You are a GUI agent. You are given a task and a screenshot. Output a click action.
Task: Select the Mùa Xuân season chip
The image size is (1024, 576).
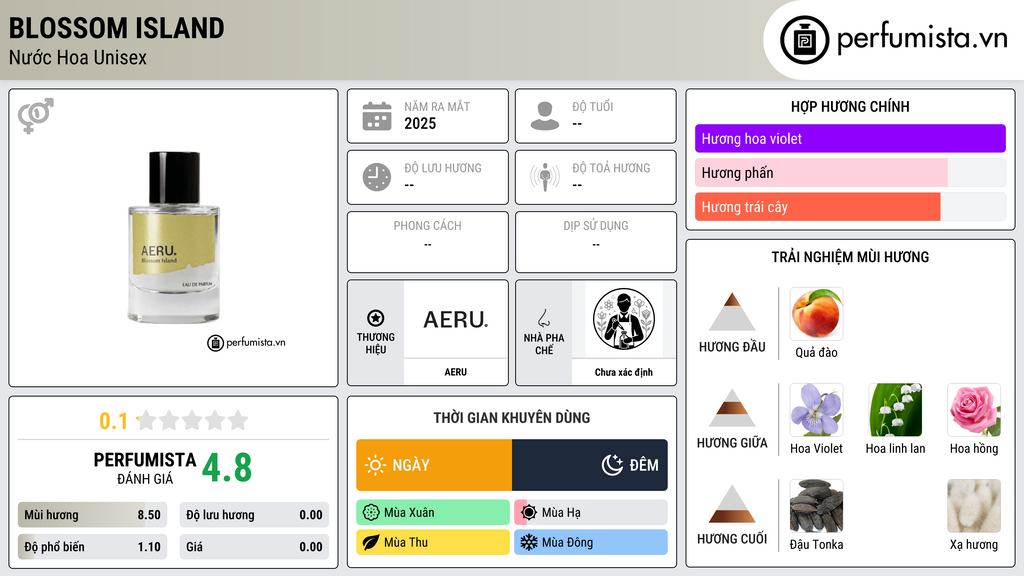pos(433,513)
